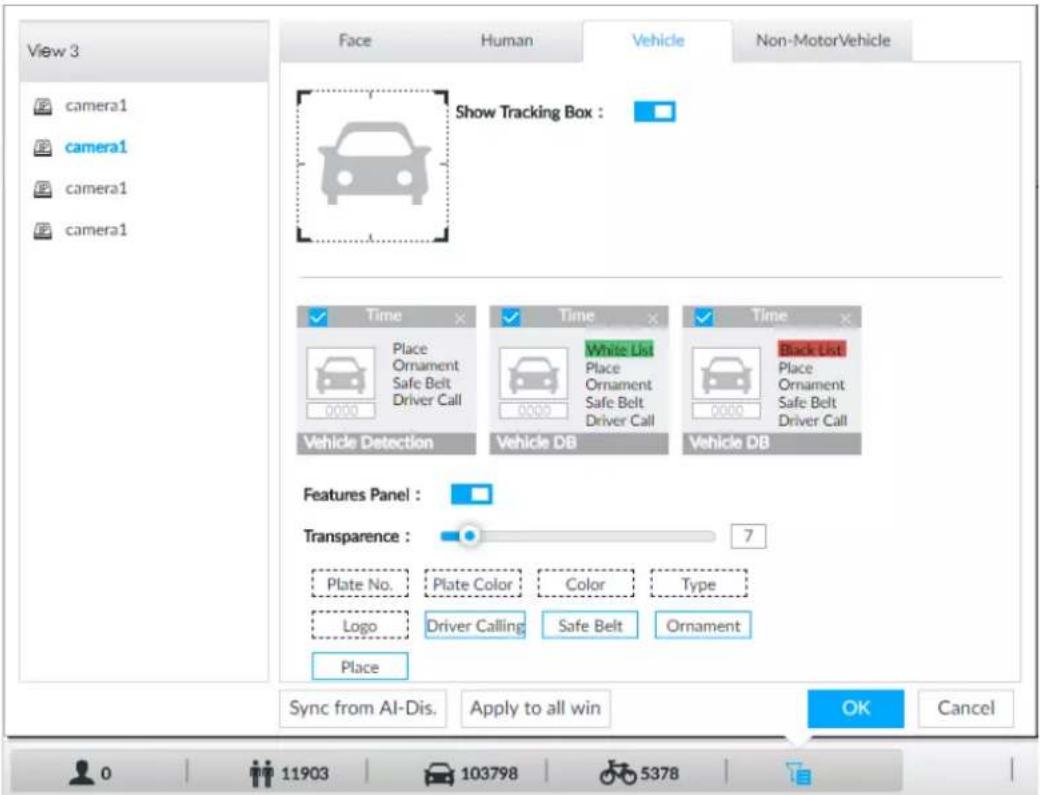
Task: Click the vehicle count icon showing 103798
Action: pyautogui.click(x=439, y=774)
